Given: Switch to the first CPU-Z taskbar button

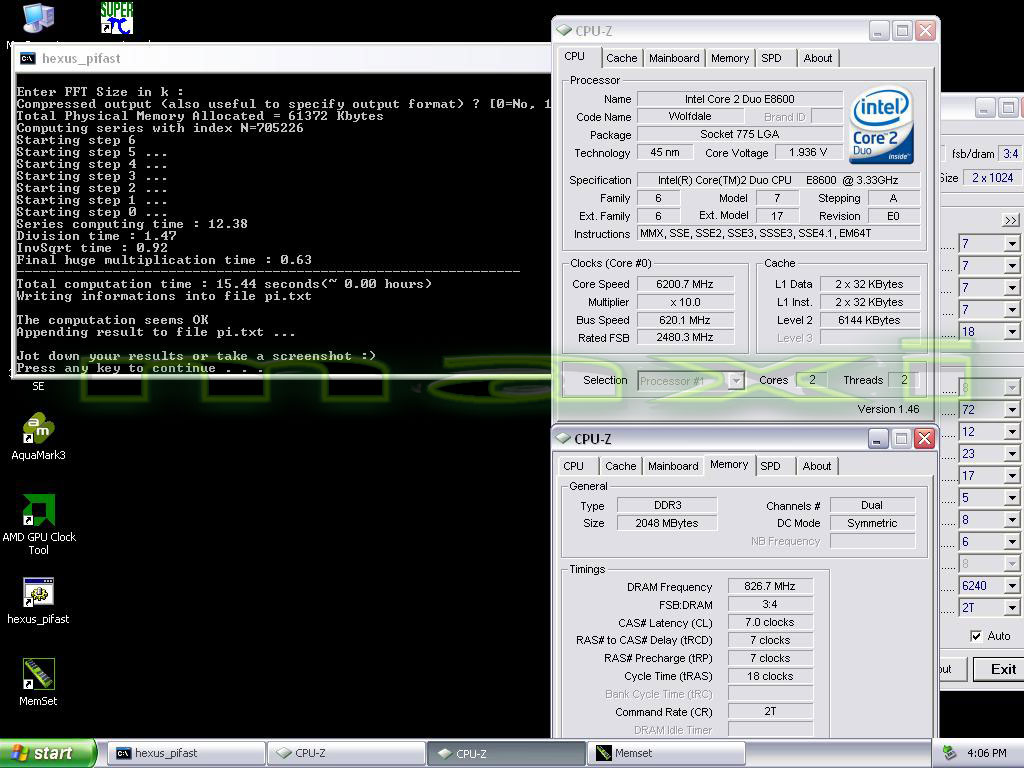Looking at the screenshot, I should point(346,753).
